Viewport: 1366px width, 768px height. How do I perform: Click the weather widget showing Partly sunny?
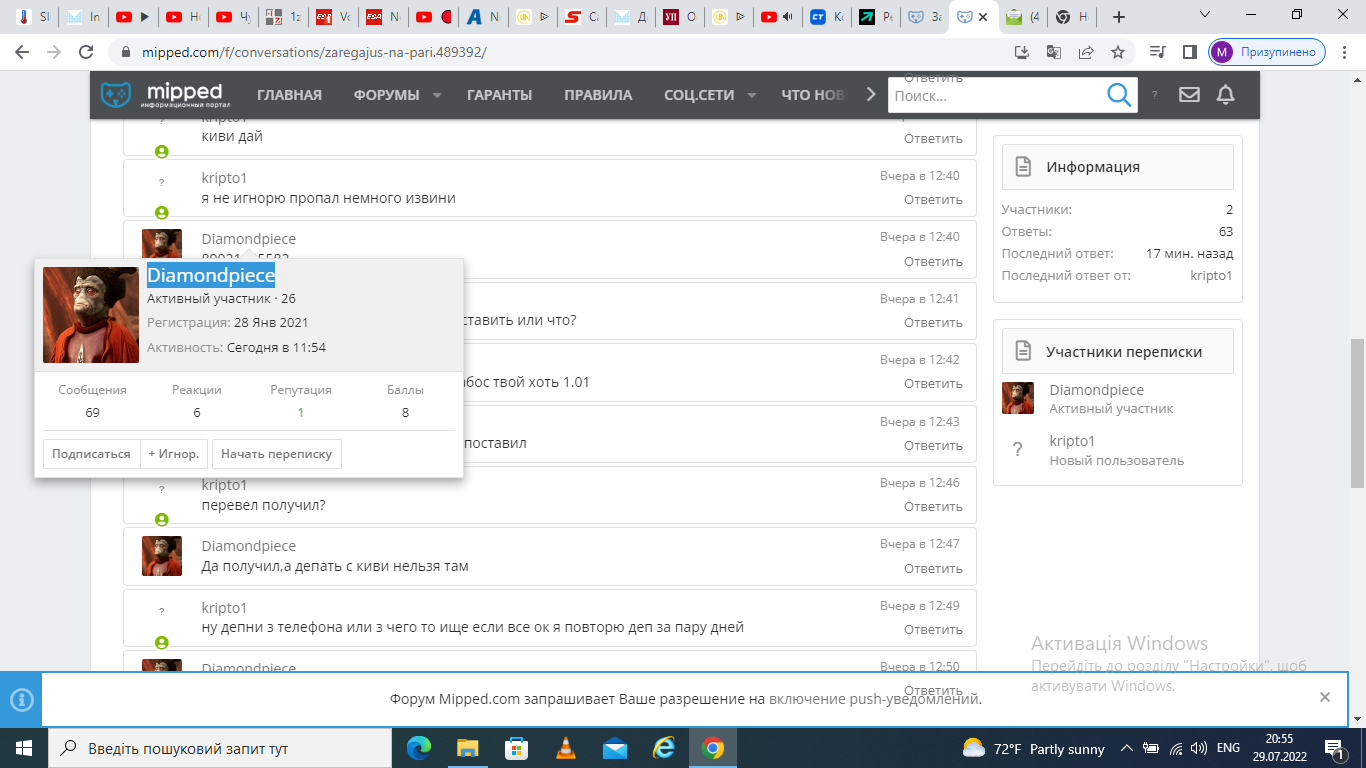pos(1033,748)
